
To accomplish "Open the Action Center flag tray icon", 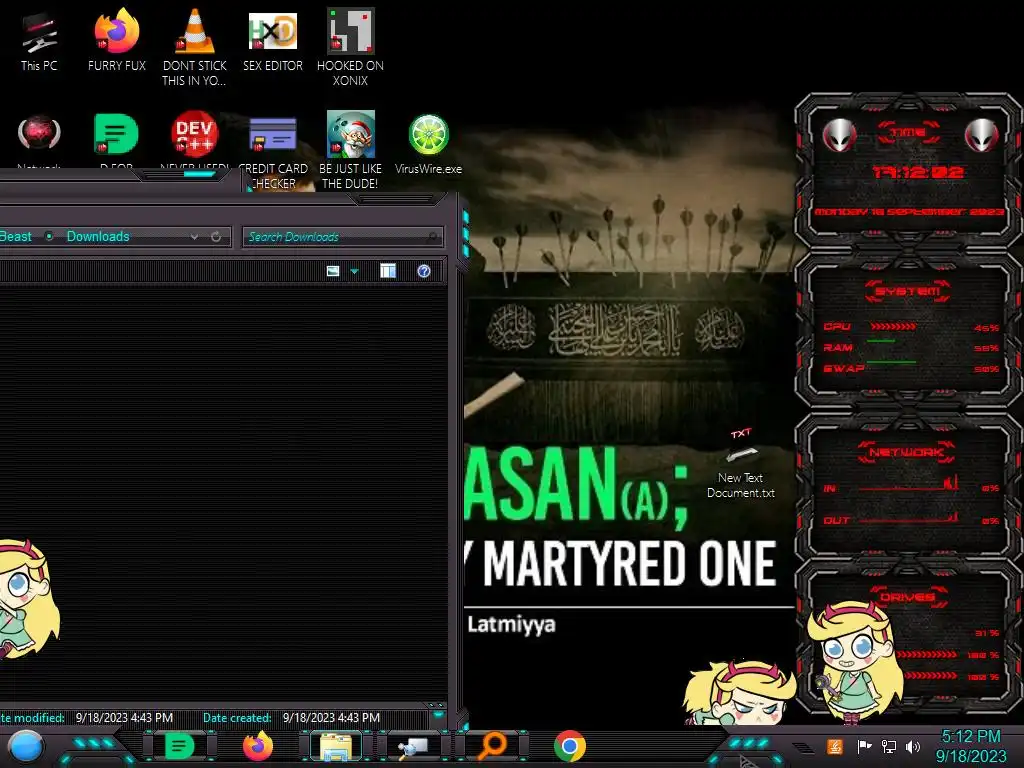I will (864, 746).
